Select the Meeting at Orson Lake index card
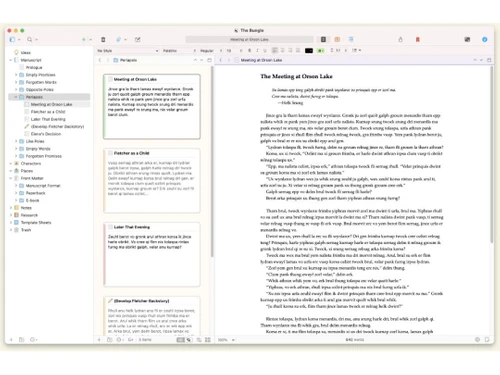 point(152,106)
